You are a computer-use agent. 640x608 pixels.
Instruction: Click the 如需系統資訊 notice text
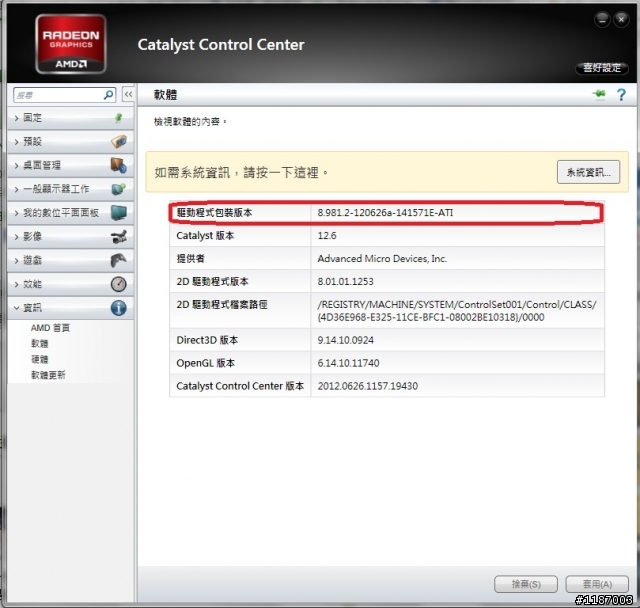241,173
